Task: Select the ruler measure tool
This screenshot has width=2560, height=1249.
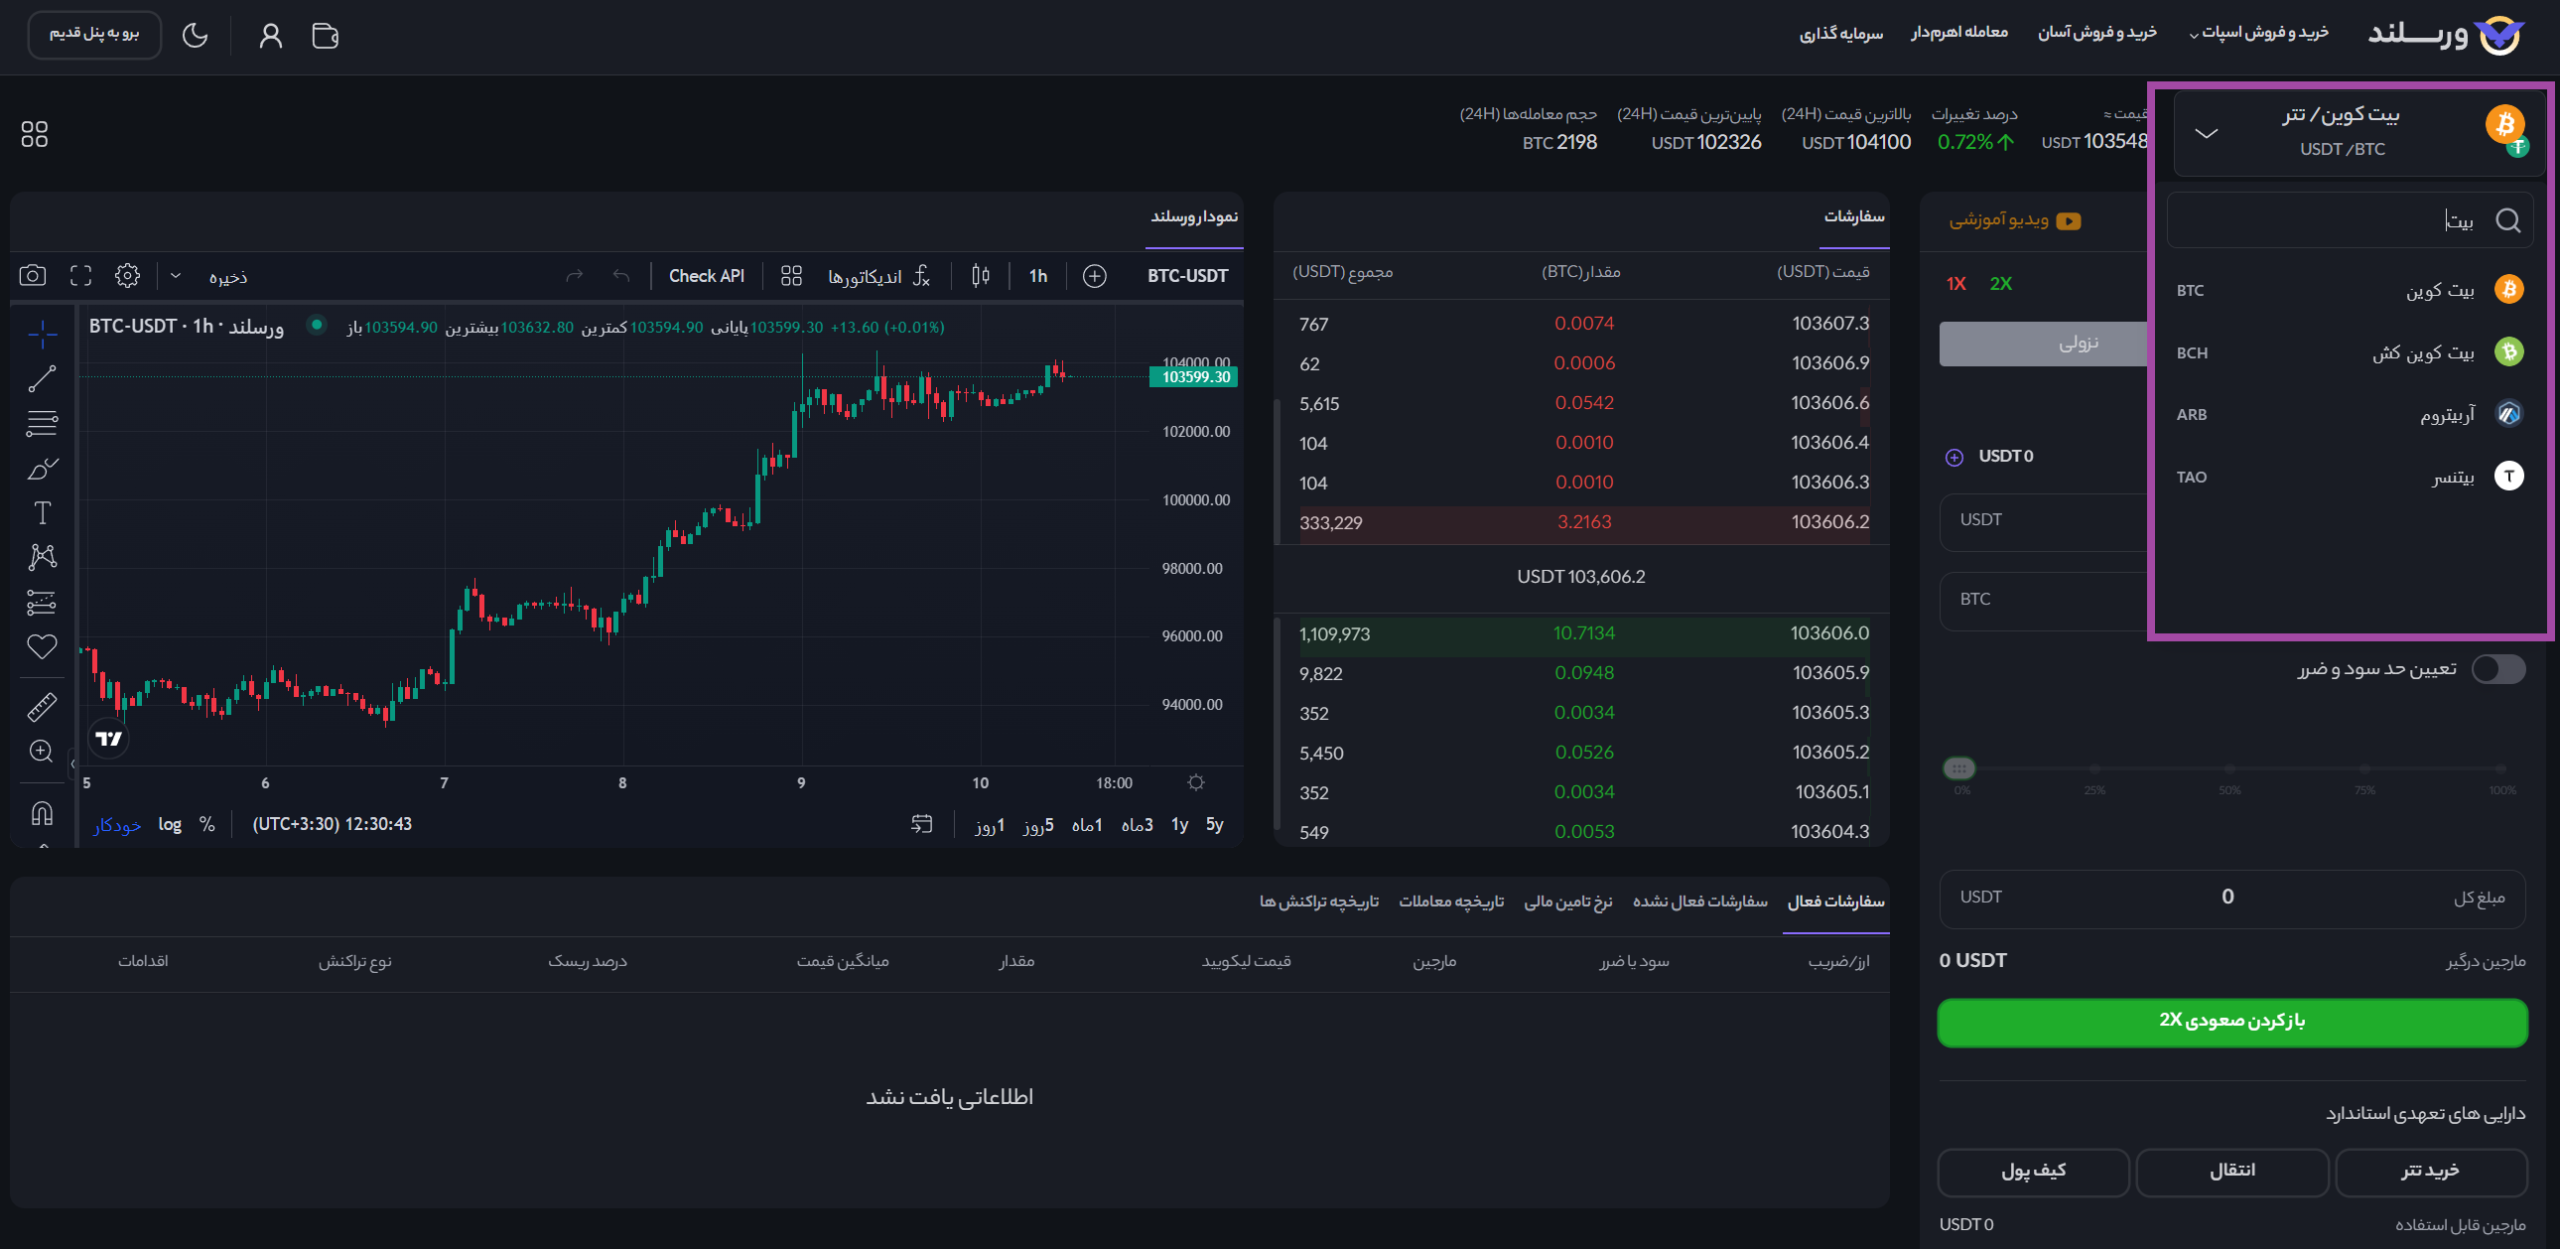Action: 42,707
